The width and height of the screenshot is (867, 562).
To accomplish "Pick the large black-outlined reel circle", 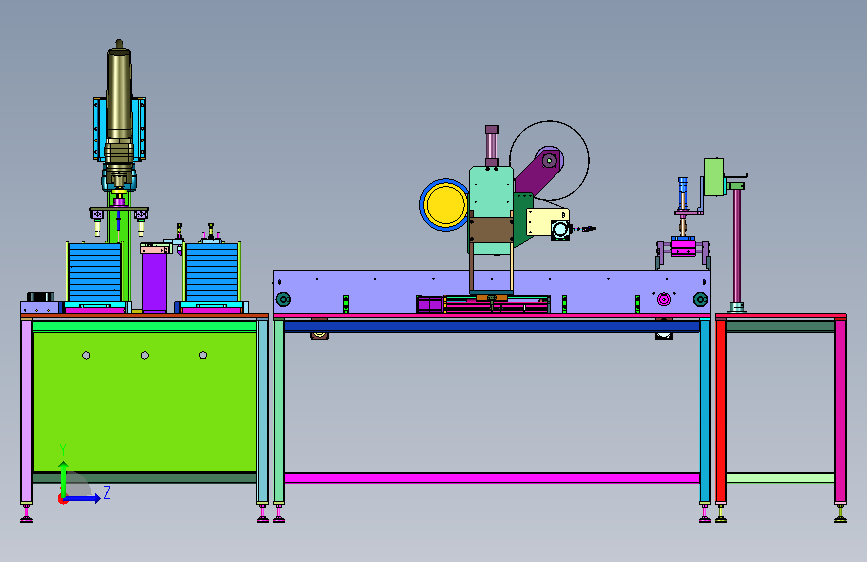I will coord(549,160).
